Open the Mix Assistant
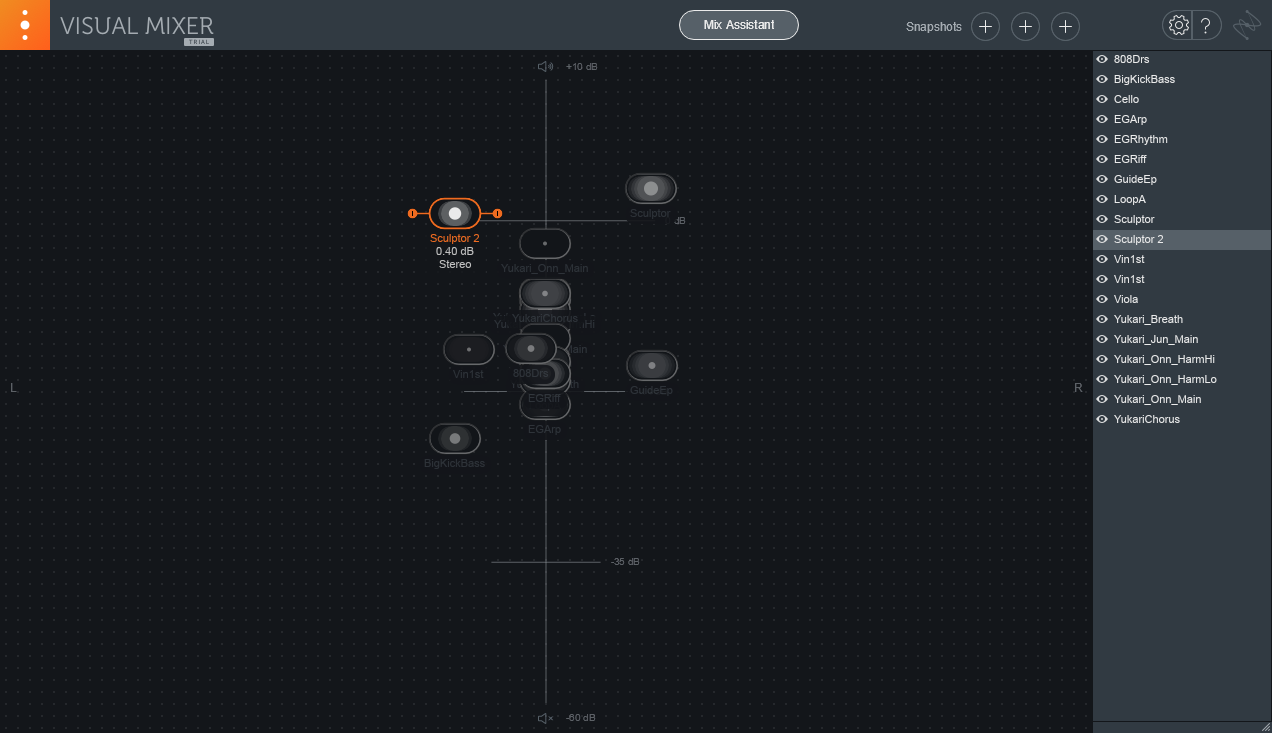The width and height of the screenshot is (1272, 733). coord(739,25)
